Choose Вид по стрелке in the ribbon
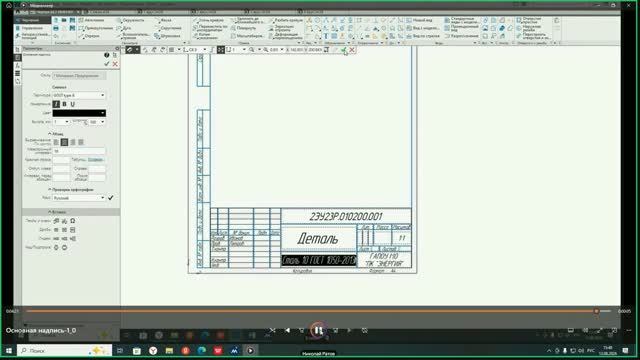The width and height of the screenshot is (640, 360). coord(422,36)
